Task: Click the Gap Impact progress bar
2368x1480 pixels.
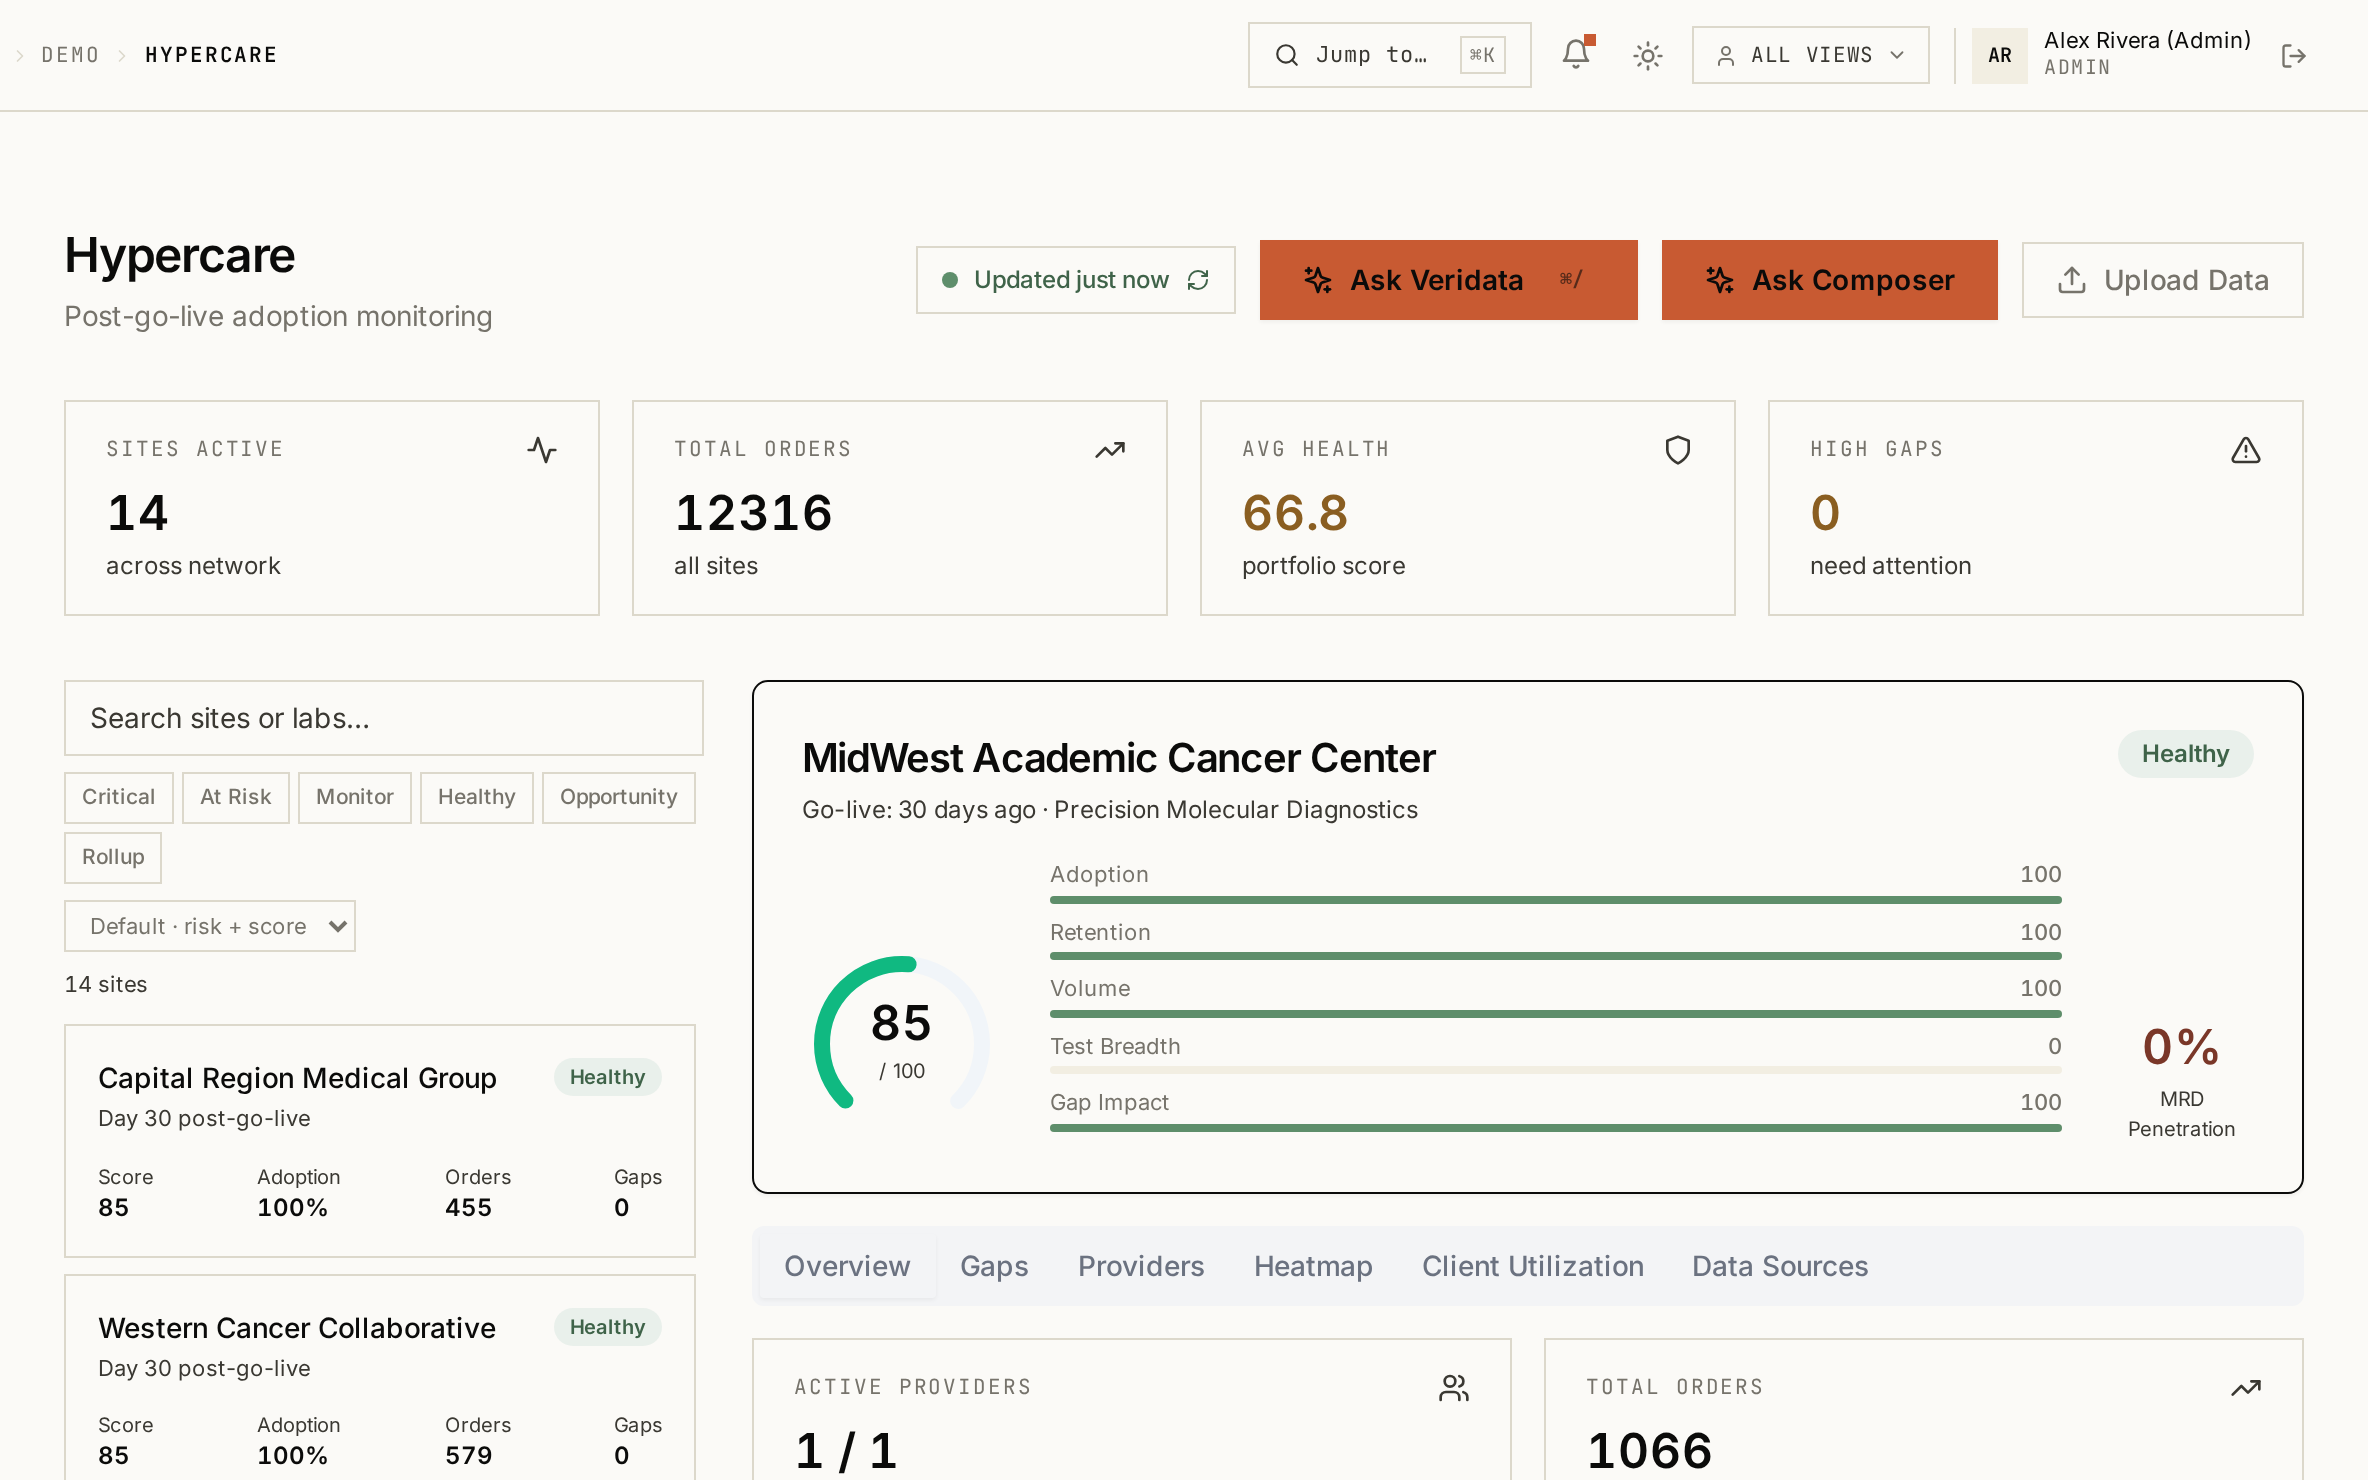Action: point(1556,1128)
